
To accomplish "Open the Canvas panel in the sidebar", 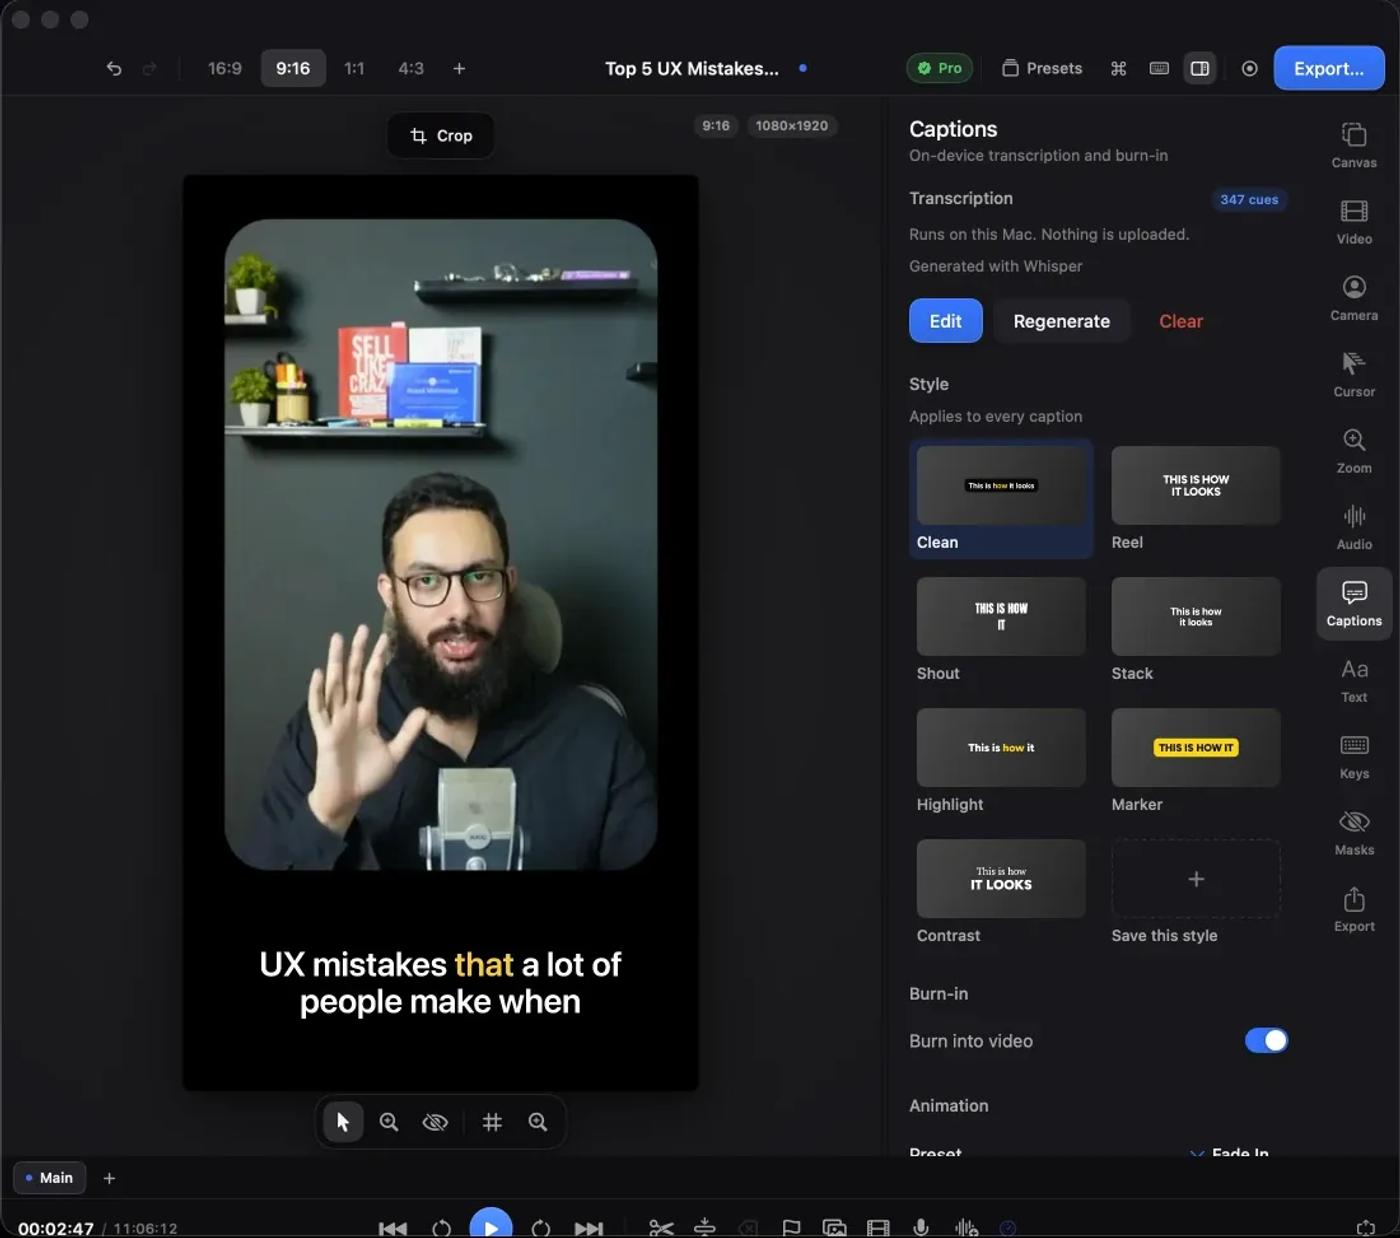I will (x=1354, y=145).
